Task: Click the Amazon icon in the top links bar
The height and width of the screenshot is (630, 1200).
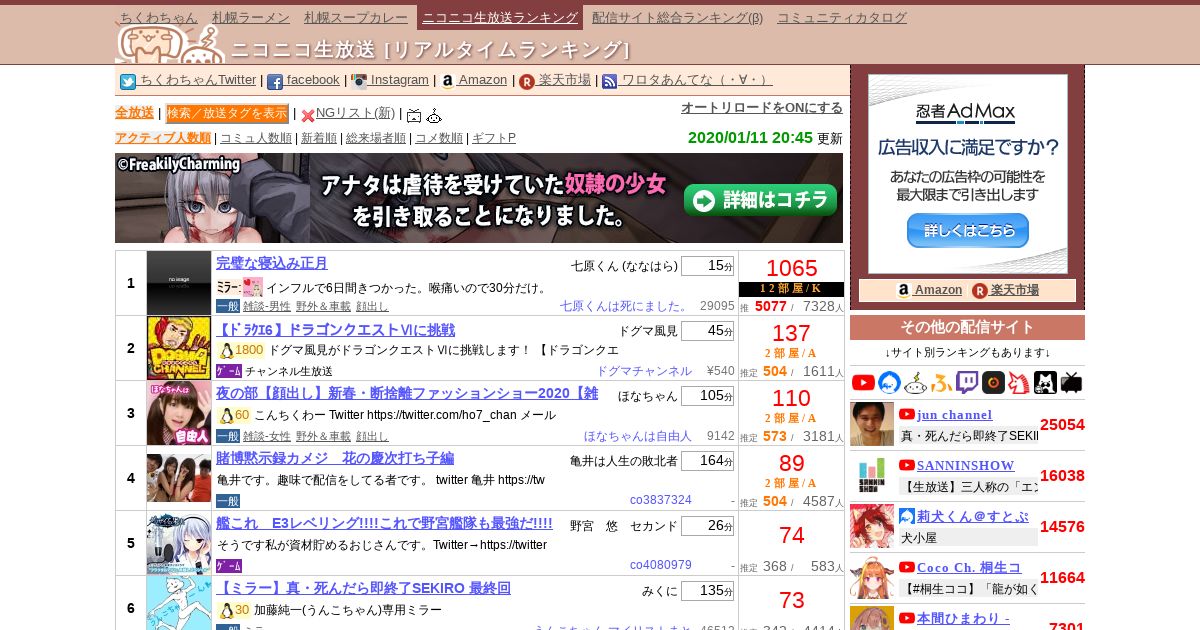Action: click(x=448, y=82)
